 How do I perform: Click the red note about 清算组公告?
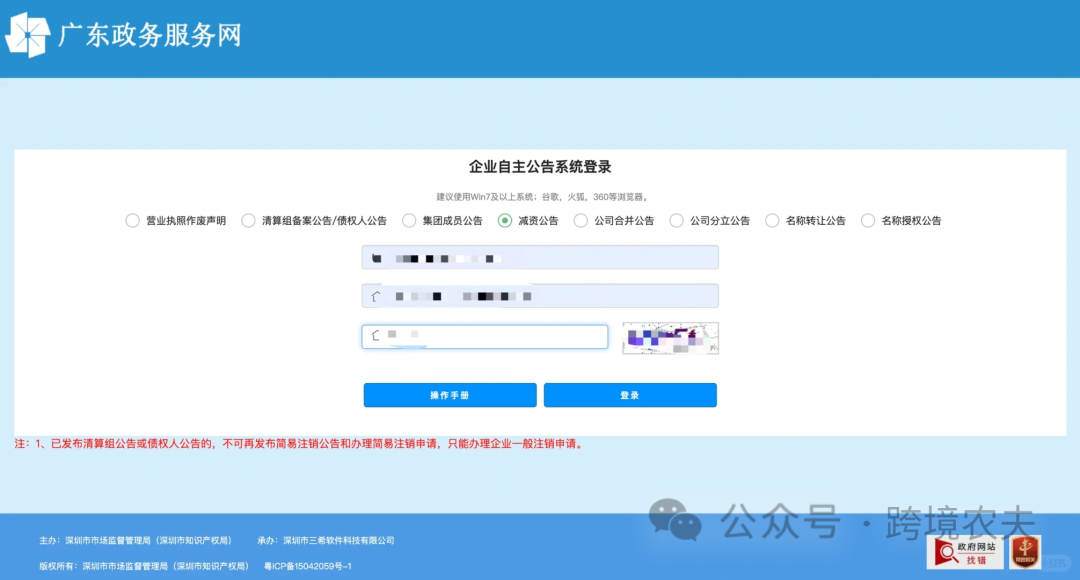(x=300, y=444)
